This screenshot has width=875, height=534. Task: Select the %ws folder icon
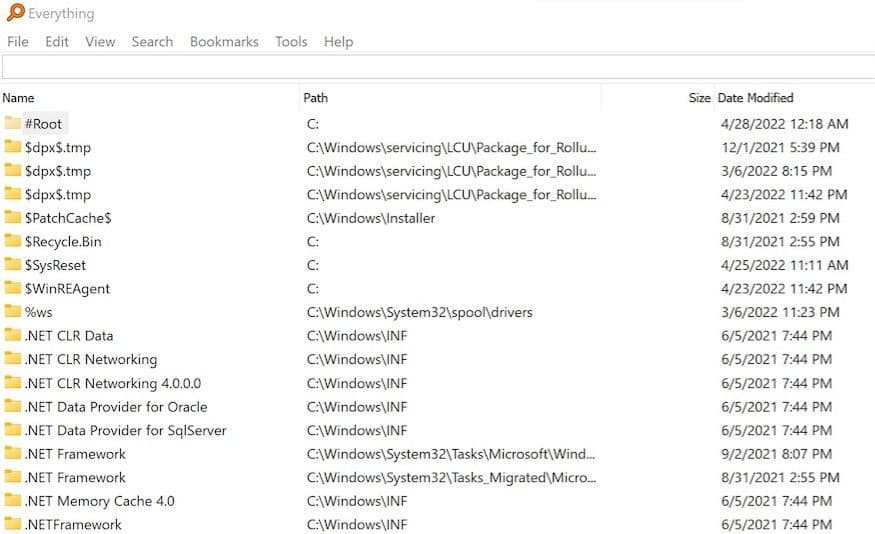tap(12, 311)
